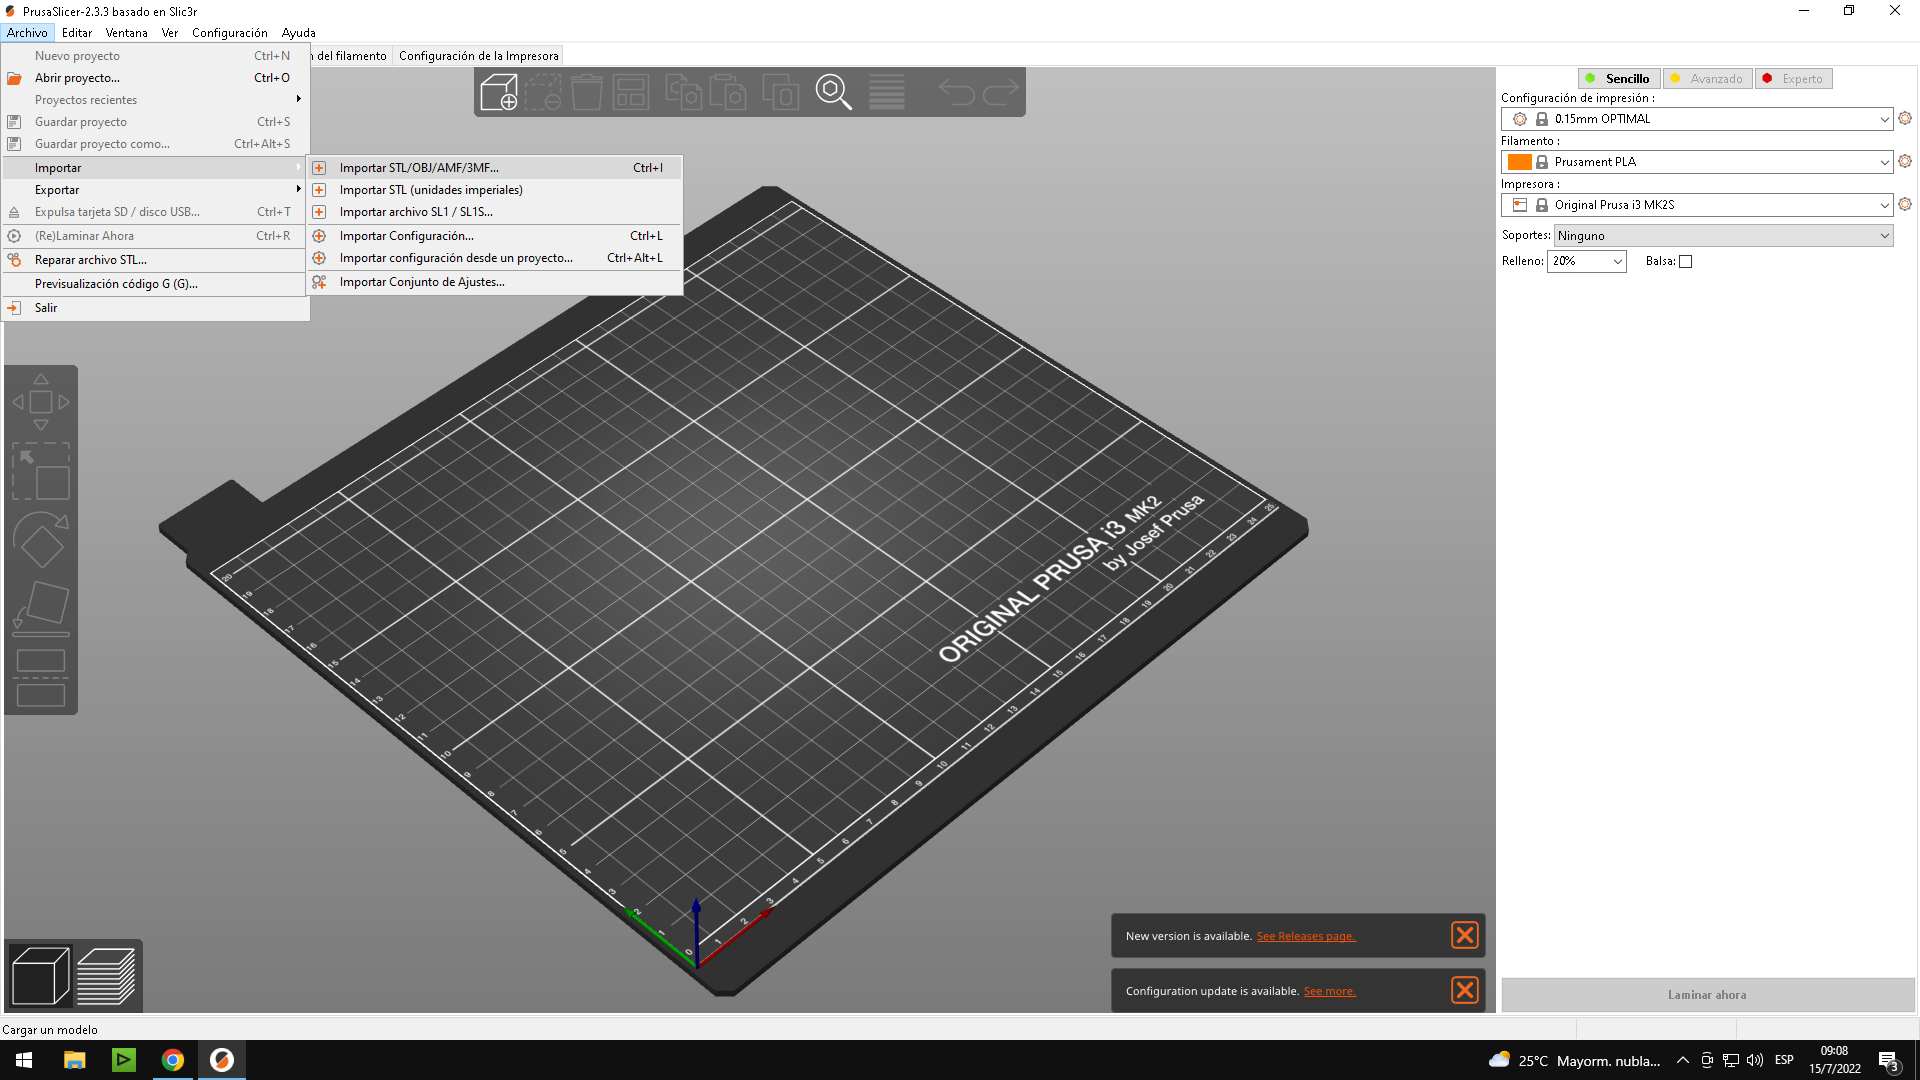Switch to Avanzado mode
The width and height of the screenshot is (1920, 1080).
point(1707,78)
